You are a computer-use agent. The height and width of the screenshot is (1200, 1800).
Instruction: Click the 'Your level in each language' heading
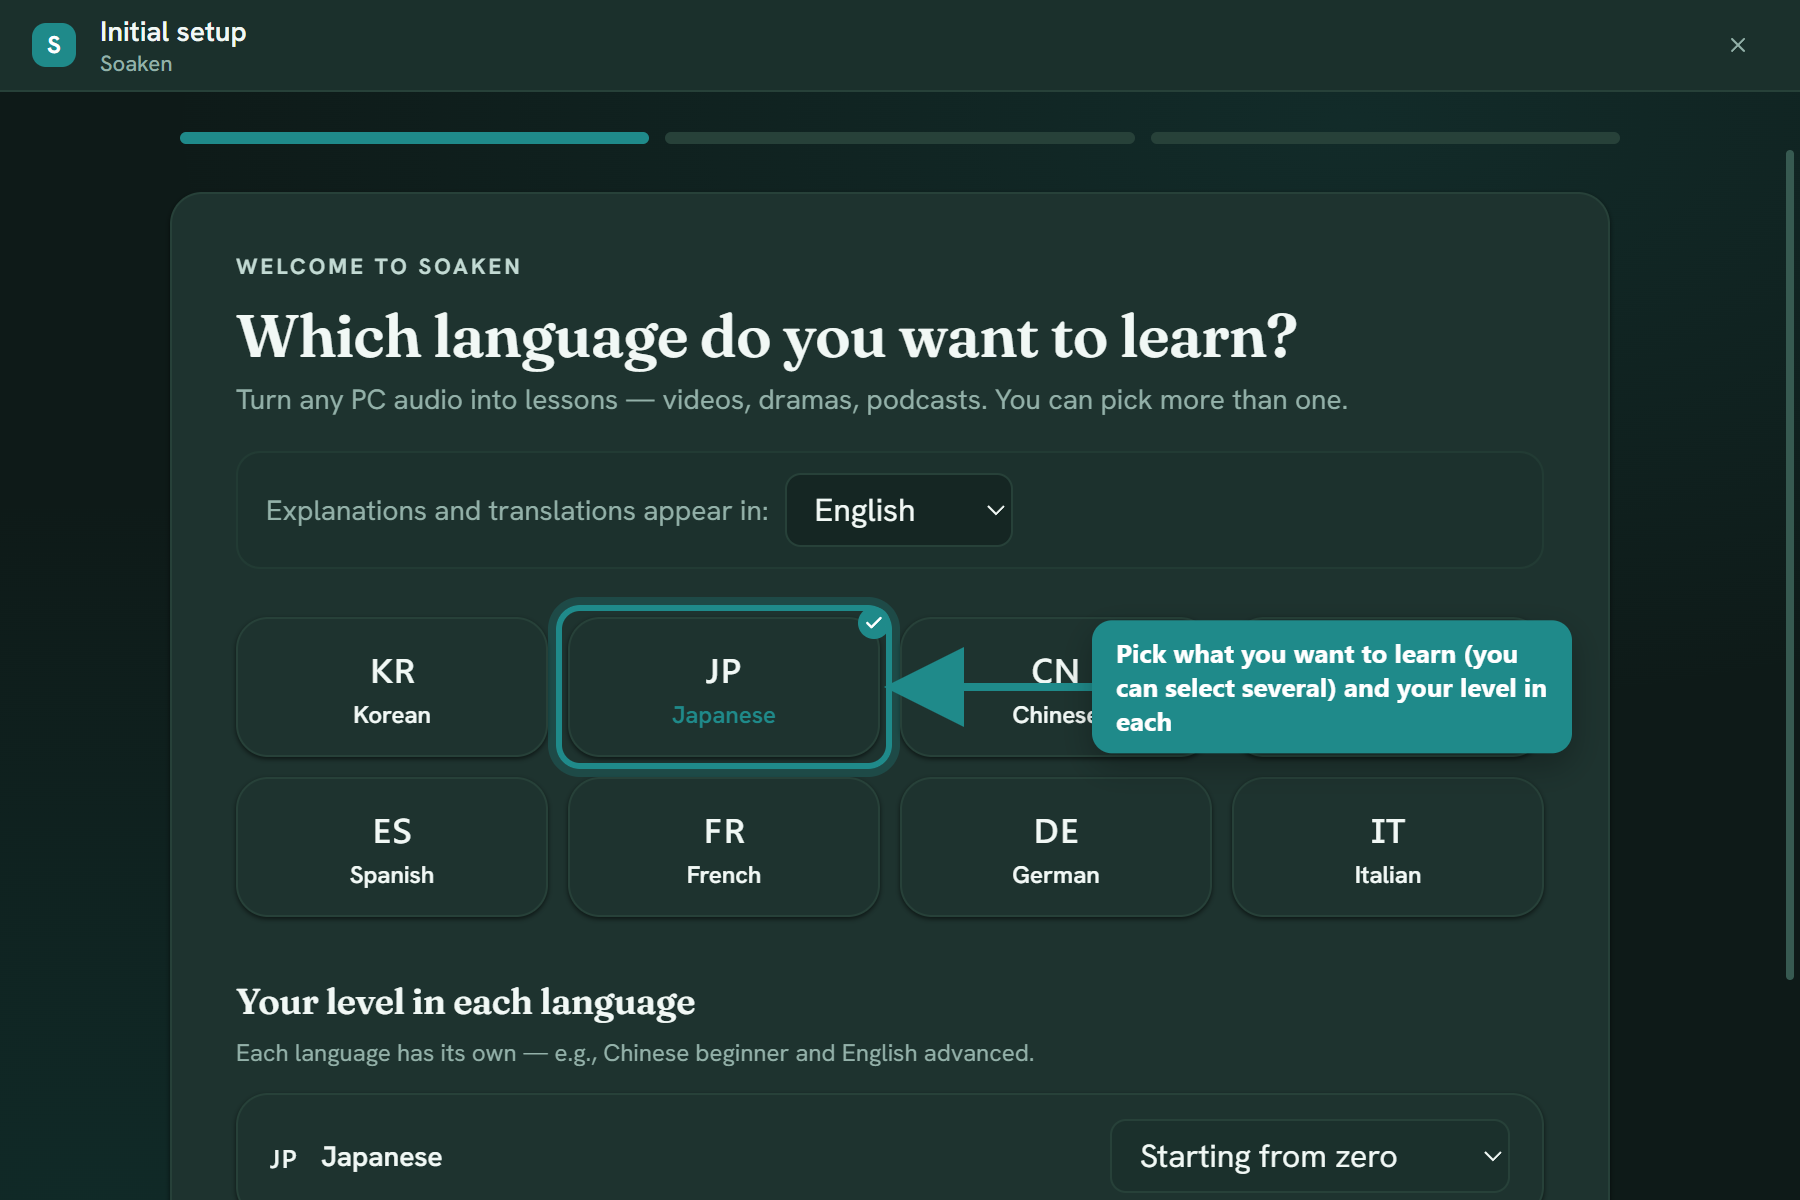(466, 1002)
